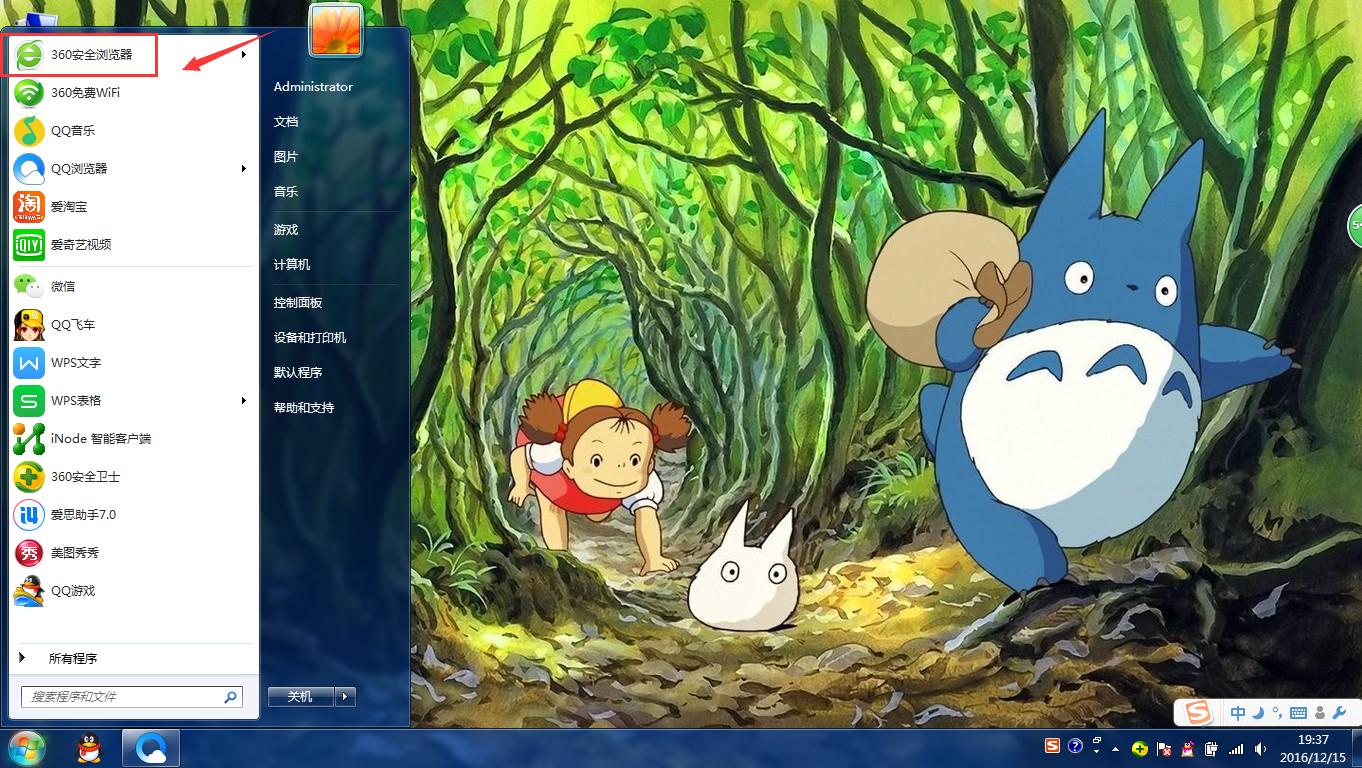Expand WPS表格 jump list arrow
1362x768 pixels.
click(x=244, y=401)
